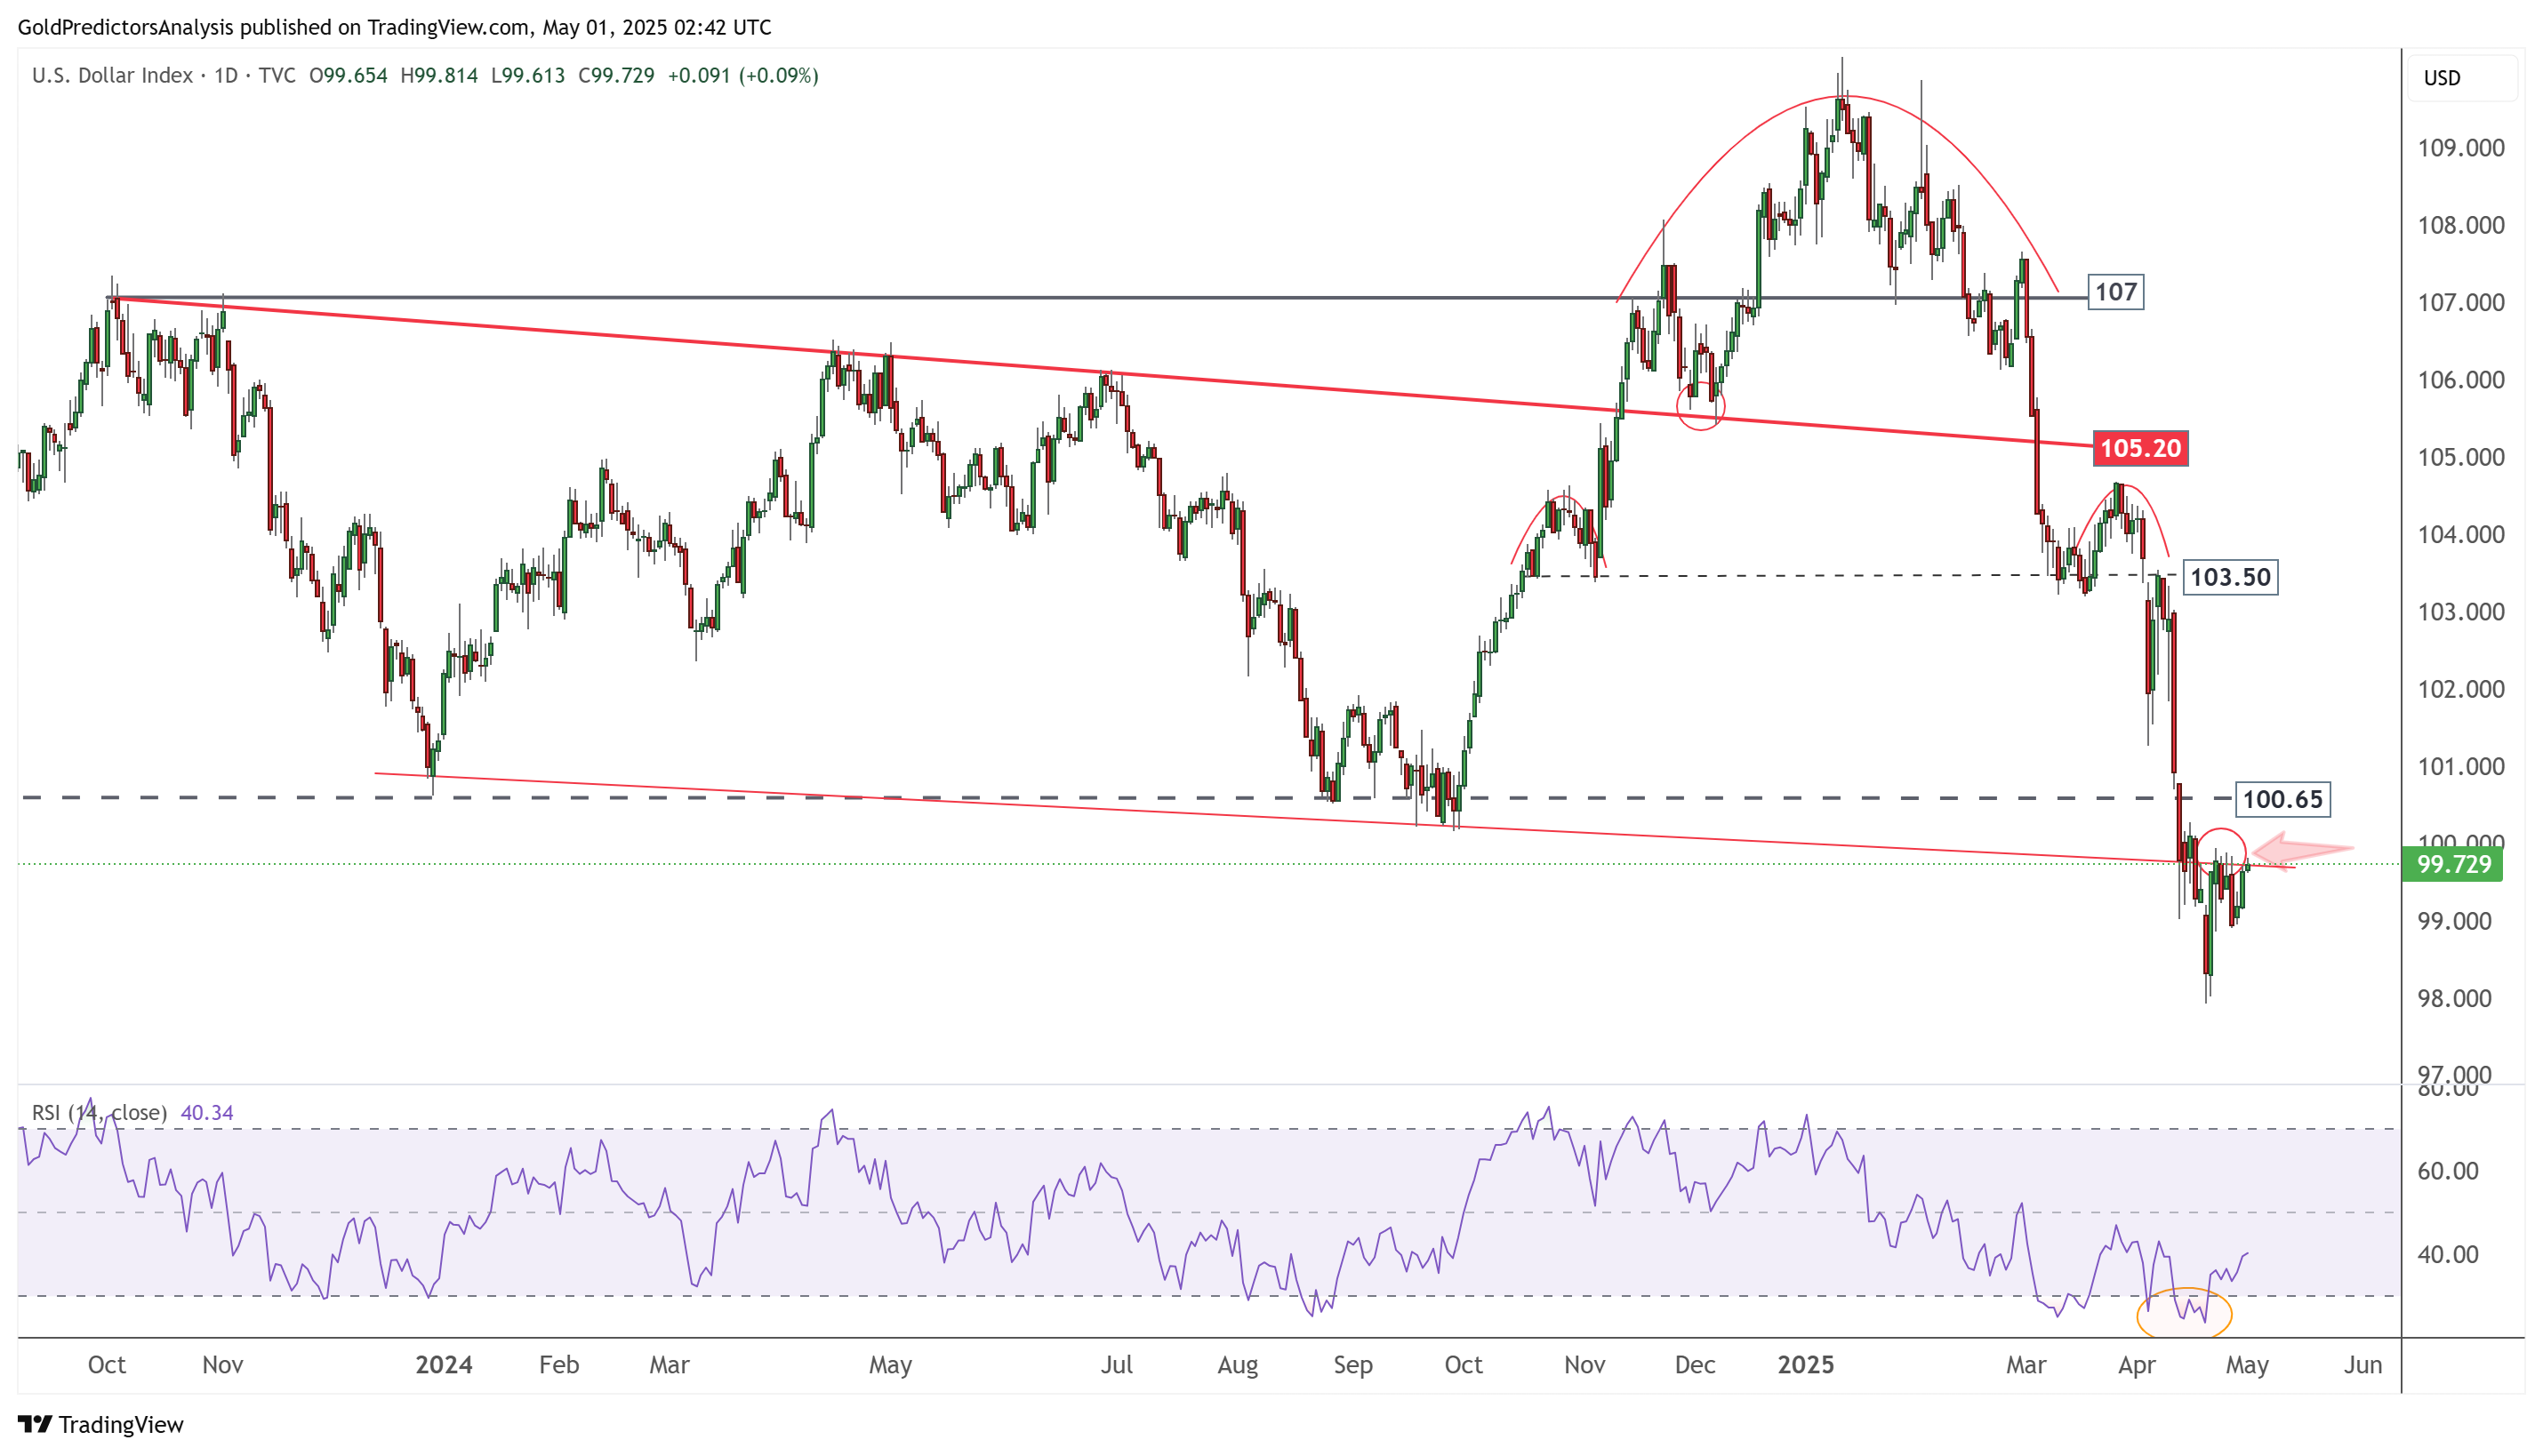Click the publisher line GoldPredictorsAnalysis
Screen dimensions: 2543x1456
pyautogui.click(x=394, y=27)
